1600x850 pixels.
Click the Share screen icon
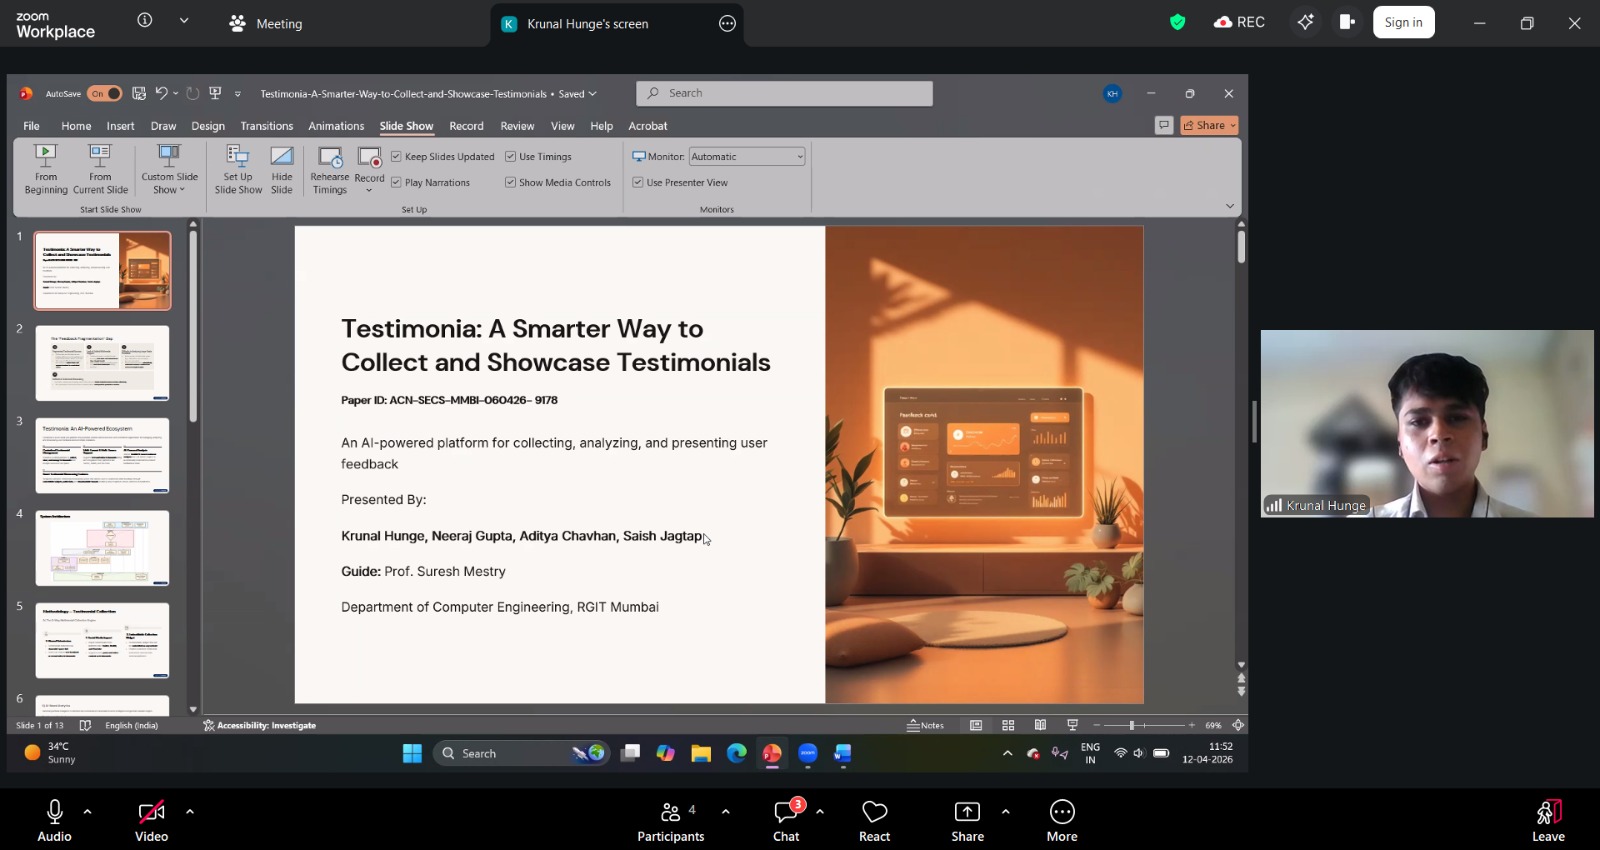point(967,812)
